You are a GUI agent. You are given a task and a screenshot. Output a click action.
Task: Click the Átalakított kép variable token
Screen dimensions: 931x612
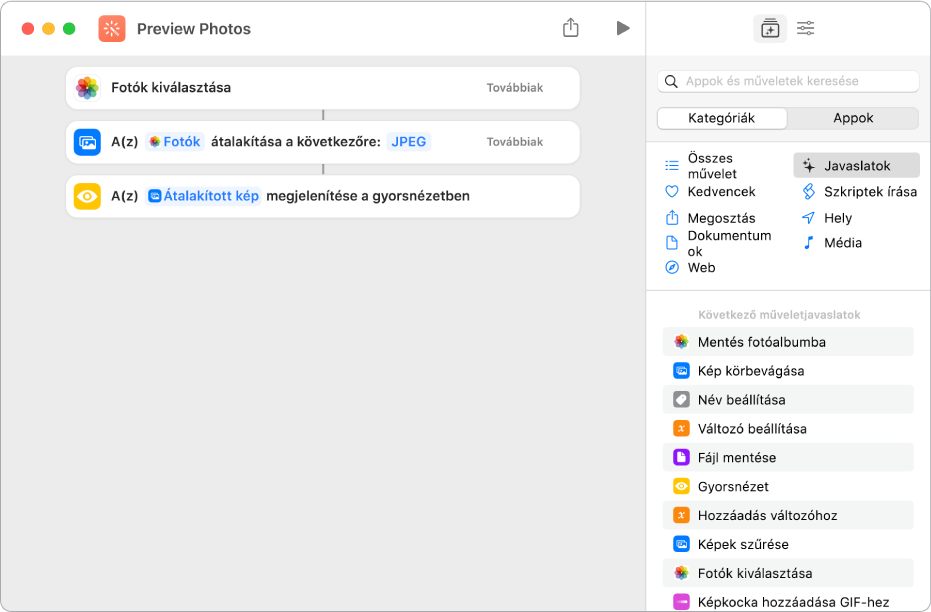pyautogui.click(x=204, y=196)
